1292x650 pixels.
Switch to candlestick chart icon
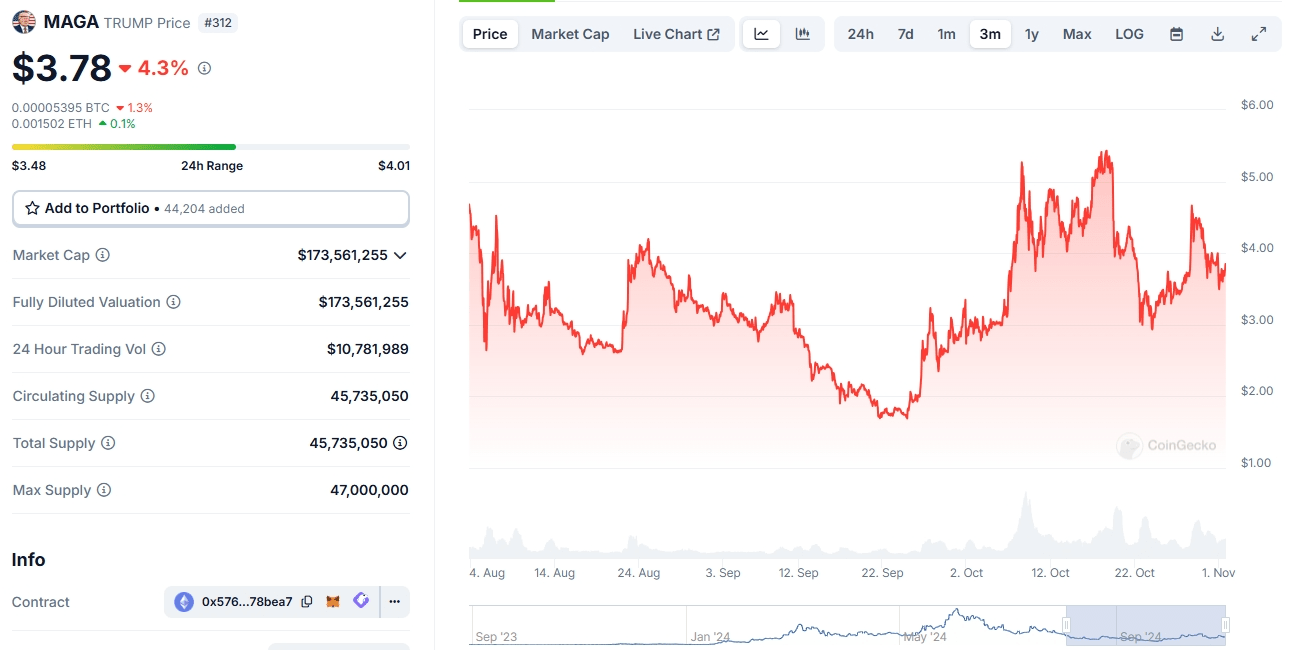(801, 33)
